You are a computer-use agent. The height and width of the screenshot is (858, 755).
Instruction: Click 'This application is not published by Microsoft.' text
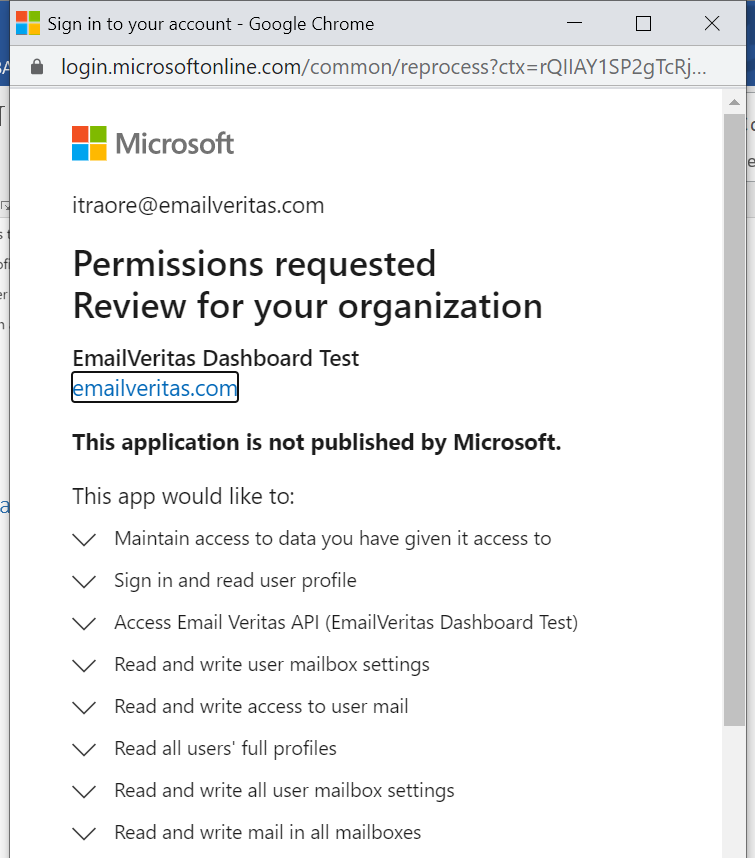[317, 442]
